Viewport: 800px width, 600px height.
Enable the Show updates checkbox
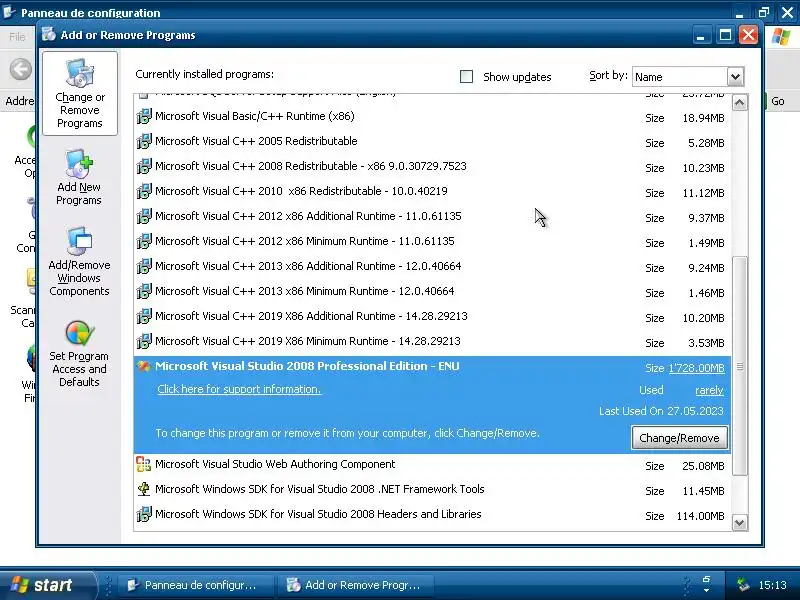(466, 77)
